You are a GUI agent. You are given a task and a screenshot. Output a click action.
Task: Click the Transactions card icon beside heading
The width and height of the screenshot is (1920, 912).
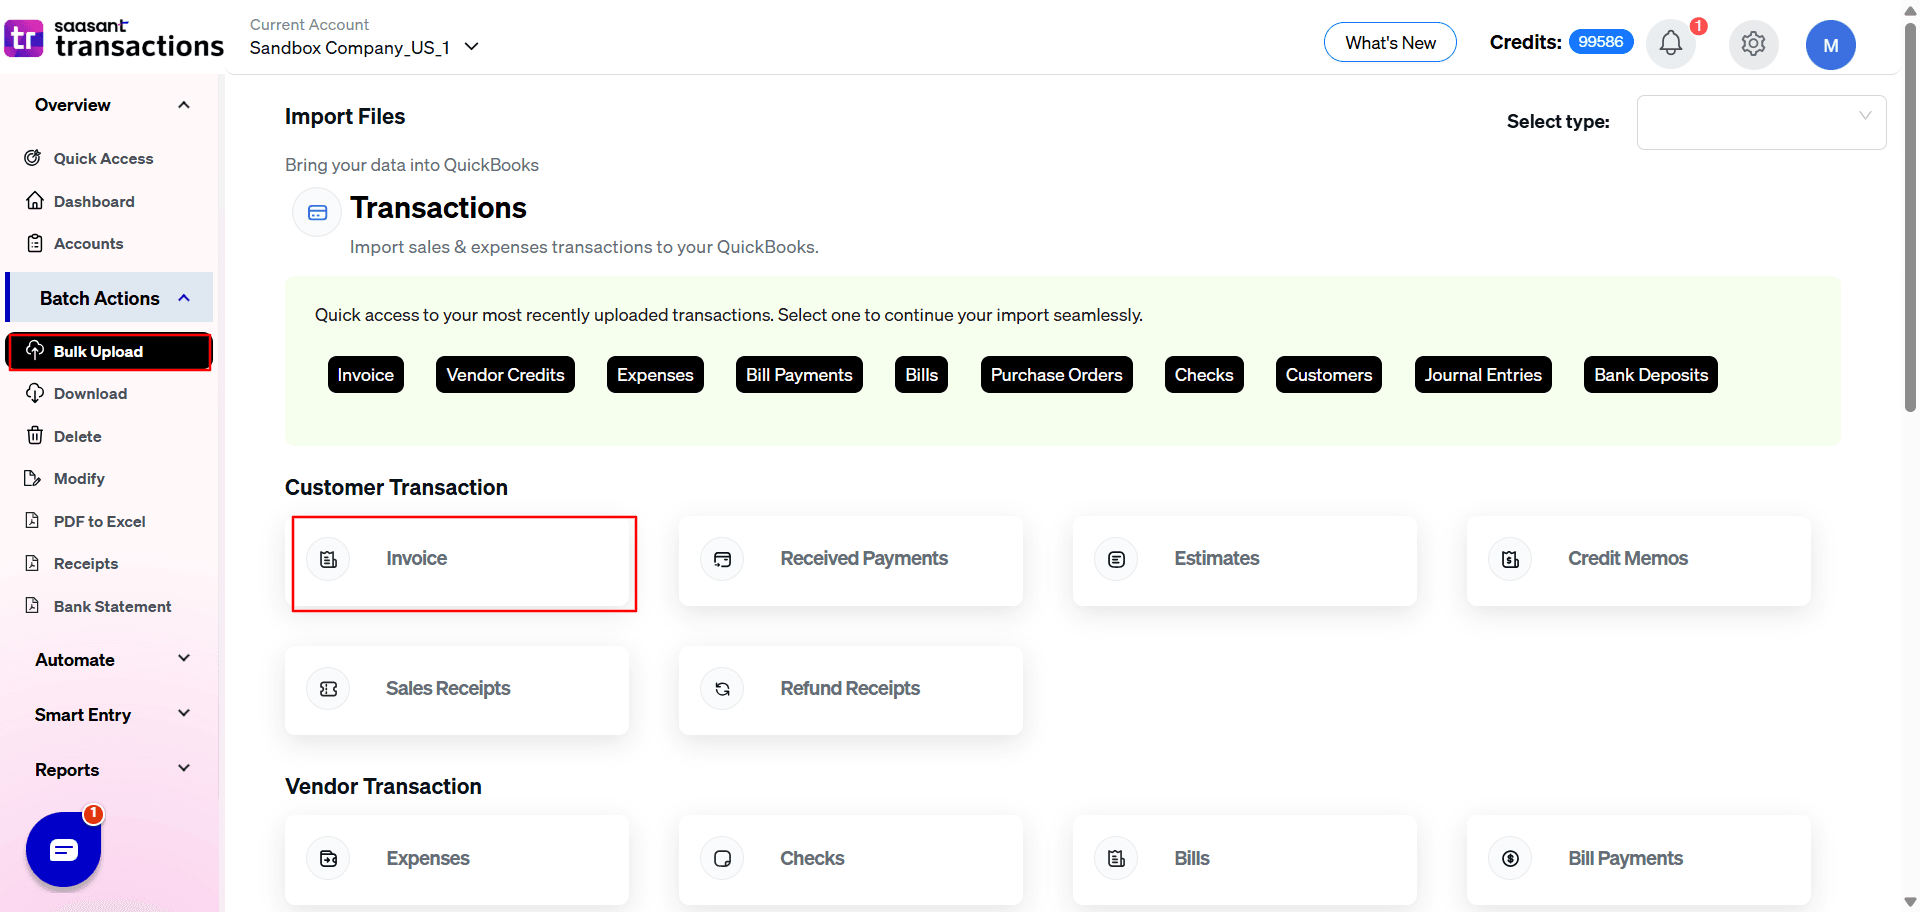(x=317, y=212)
